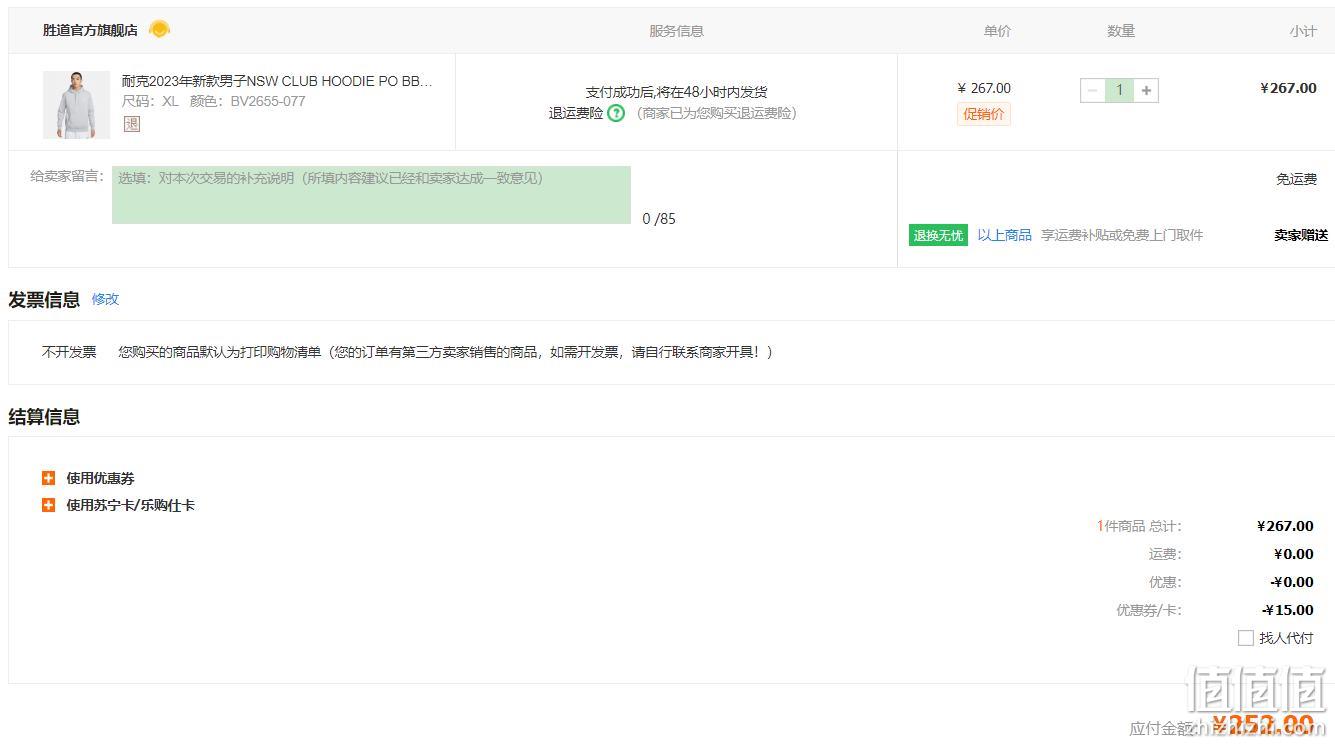Click the 退 return-service badge under the product
1335x745 pixels.
point(132,124)
